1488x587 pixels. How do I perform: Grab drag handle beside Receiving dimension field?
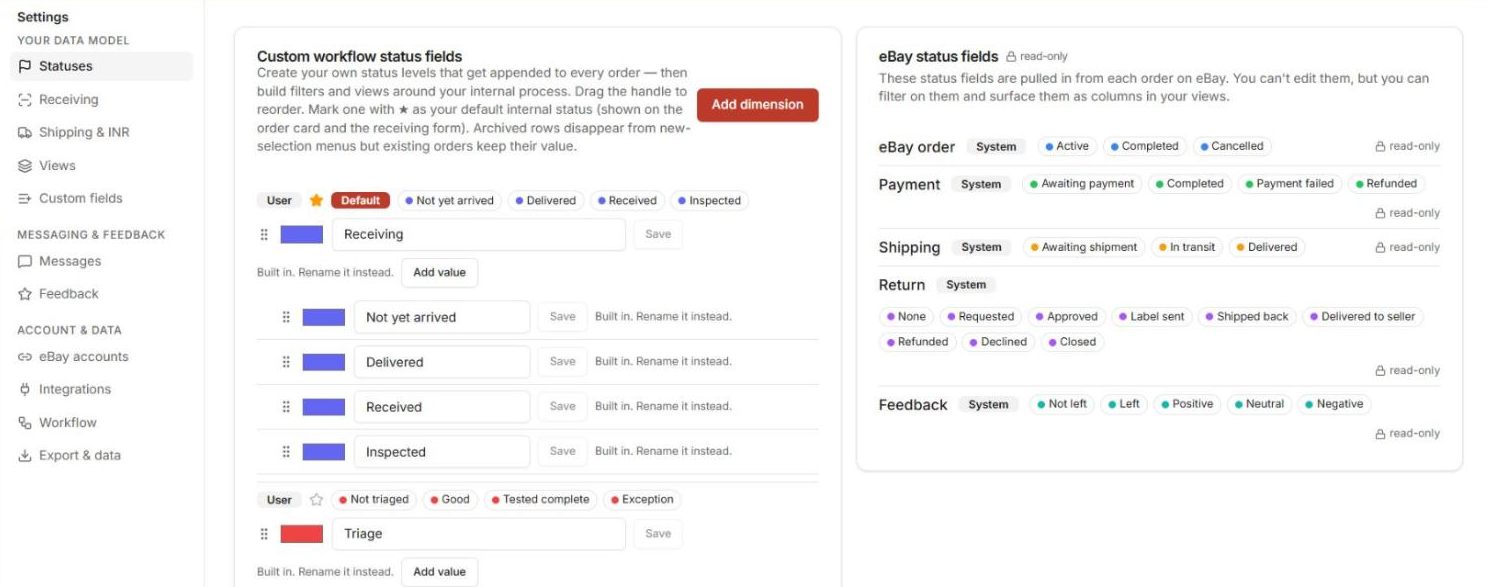264,234
